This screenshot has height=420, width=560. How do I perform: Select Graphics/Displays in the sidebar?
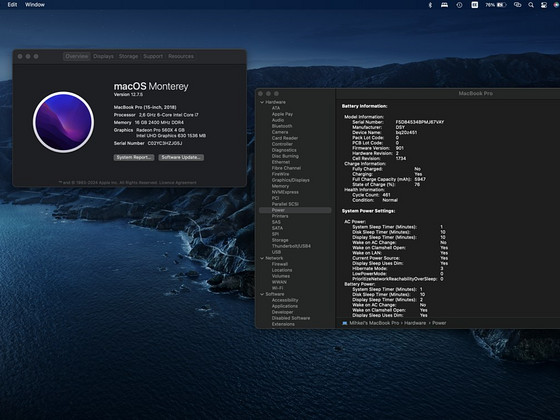tap(290, 180)
